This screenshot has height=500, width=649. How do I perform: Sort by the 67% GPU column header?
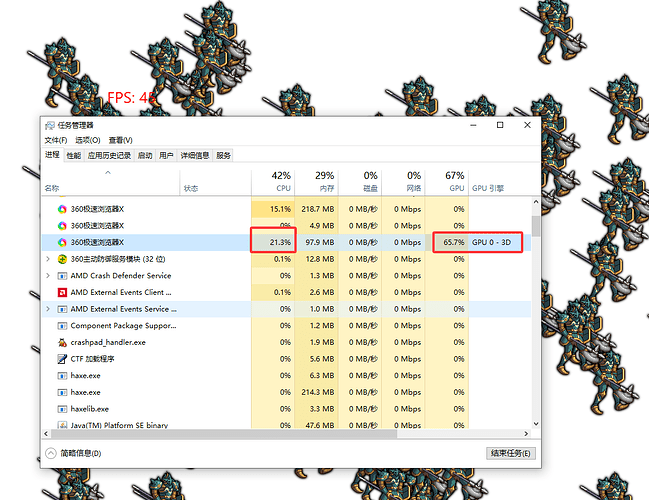tap(447, 182)
